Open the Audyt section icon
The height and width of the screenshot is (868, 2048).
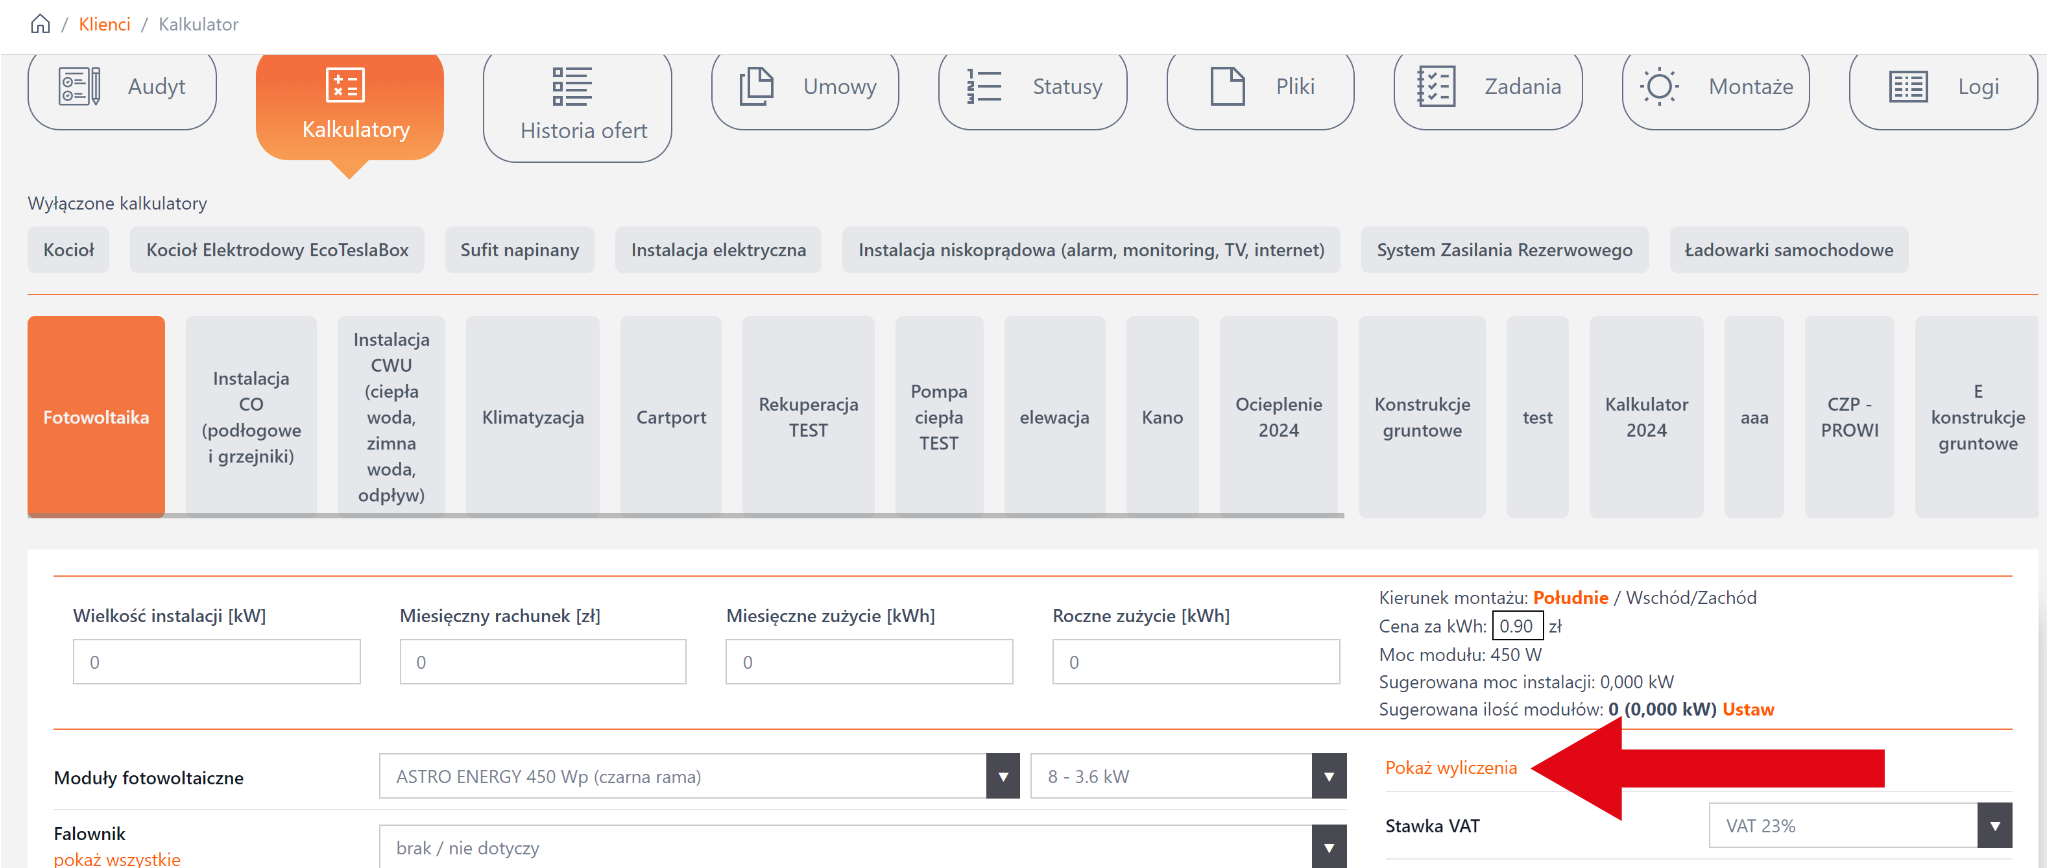tap(80, 87)
